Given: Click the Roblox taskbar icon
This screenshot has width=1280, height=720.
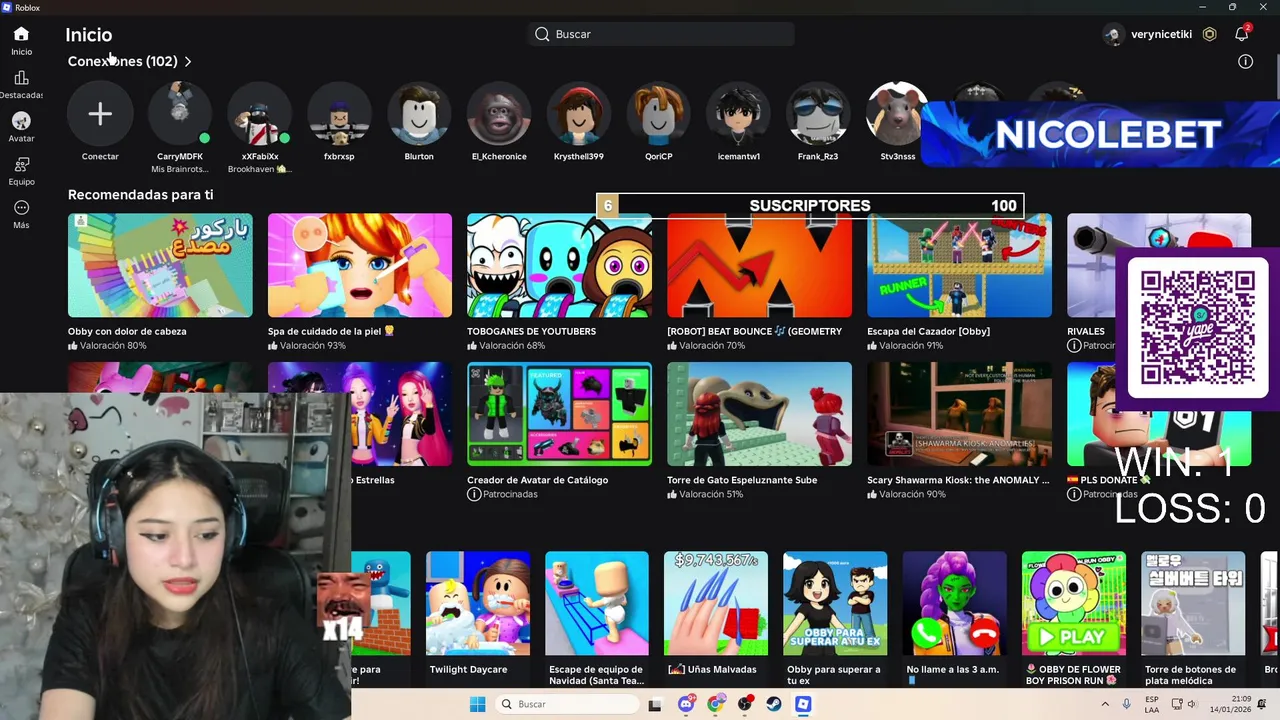Looking at the screenshot, I should click(803, 704).
